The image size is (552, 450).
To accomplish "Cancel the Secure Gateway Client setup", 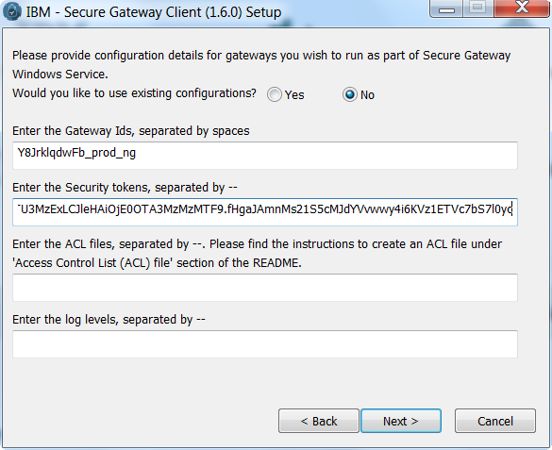I will point(495,421).
